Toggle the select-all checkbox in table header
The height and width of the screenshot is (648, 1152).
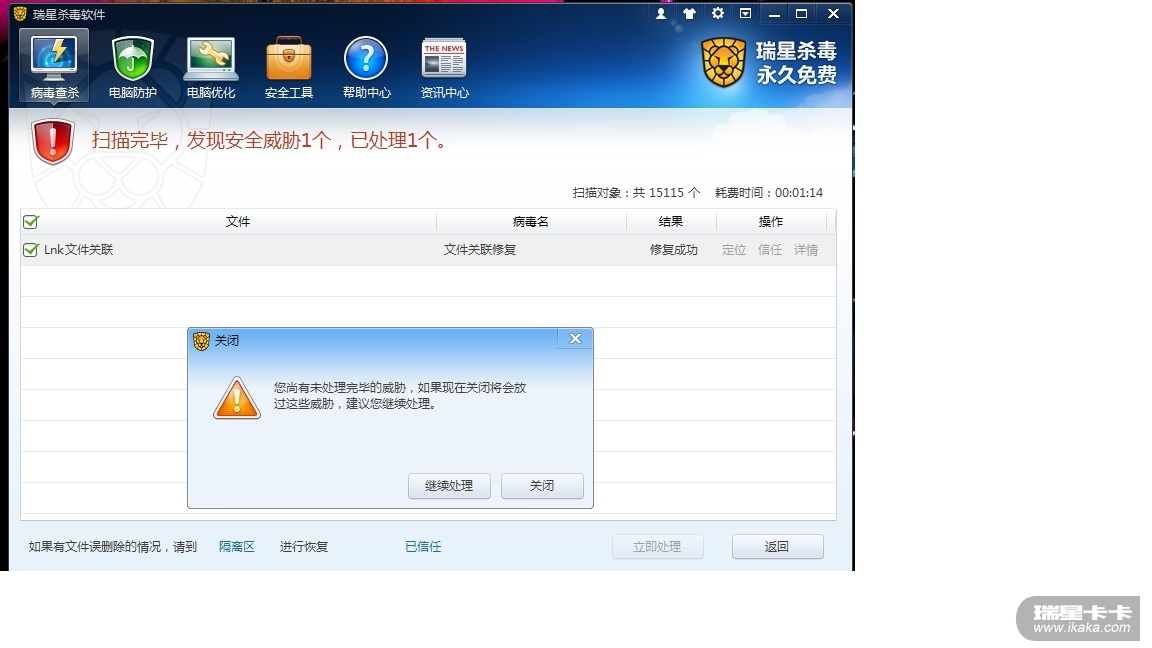(x=31, y=222)
